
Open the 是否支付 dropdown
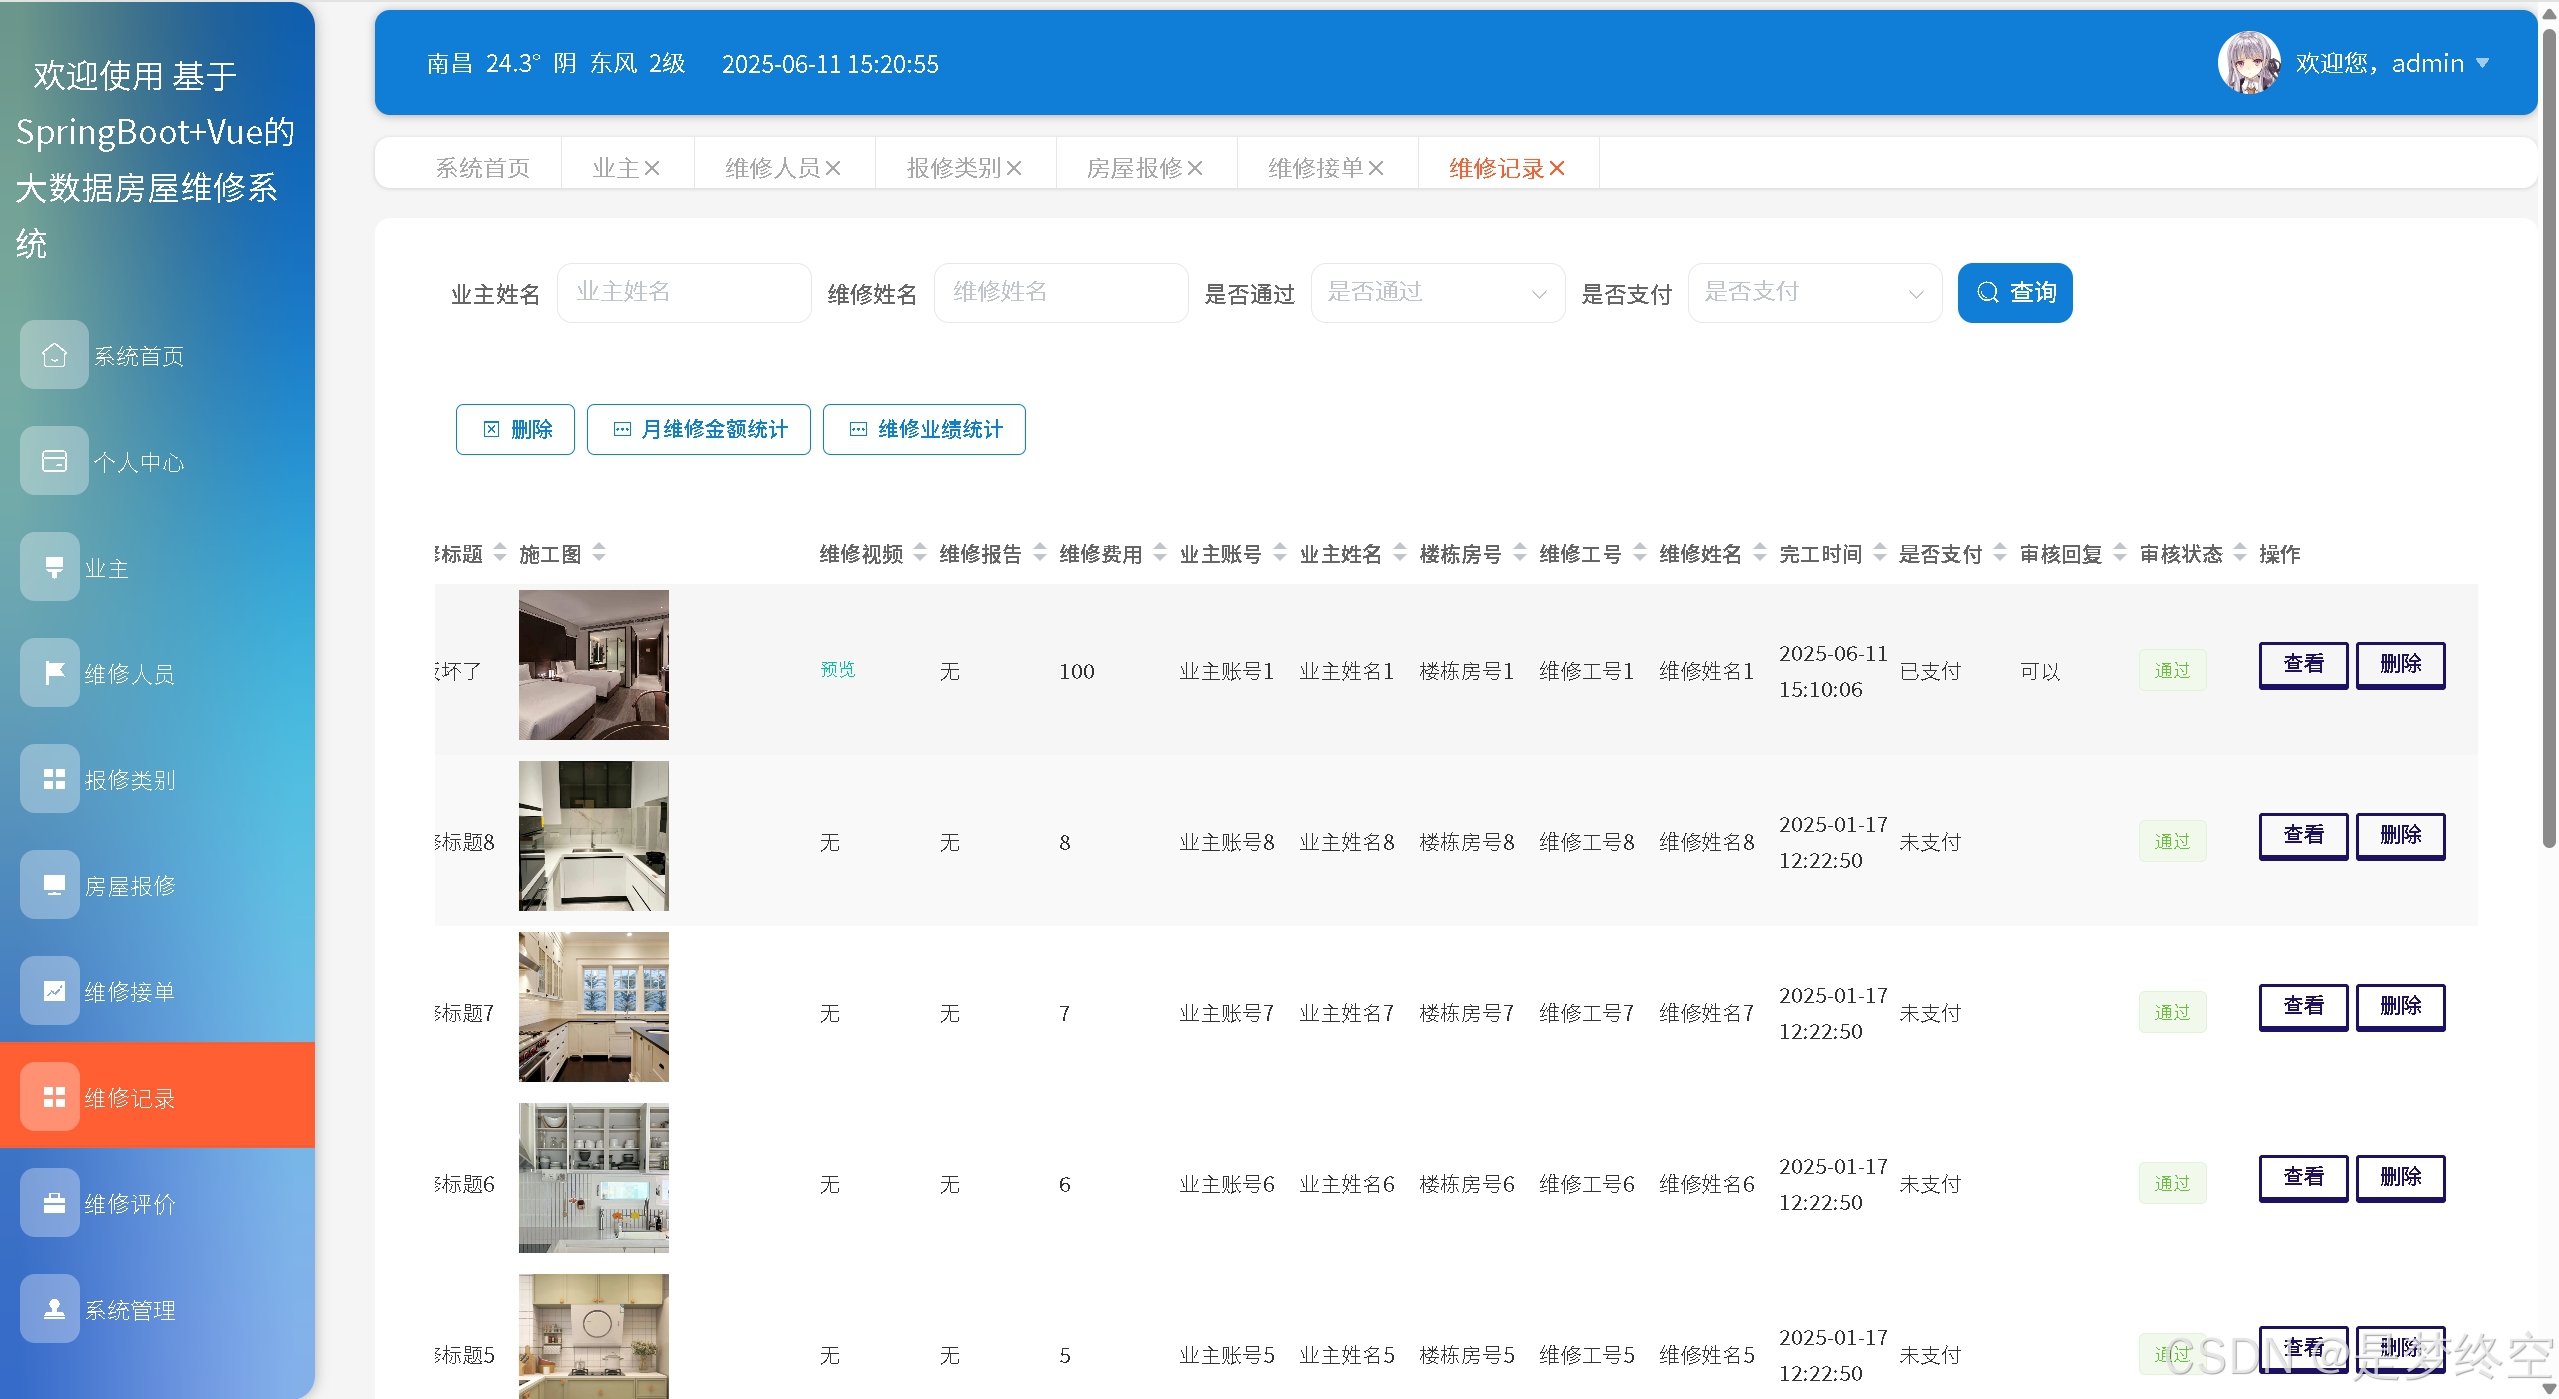tap(1814, 293)
